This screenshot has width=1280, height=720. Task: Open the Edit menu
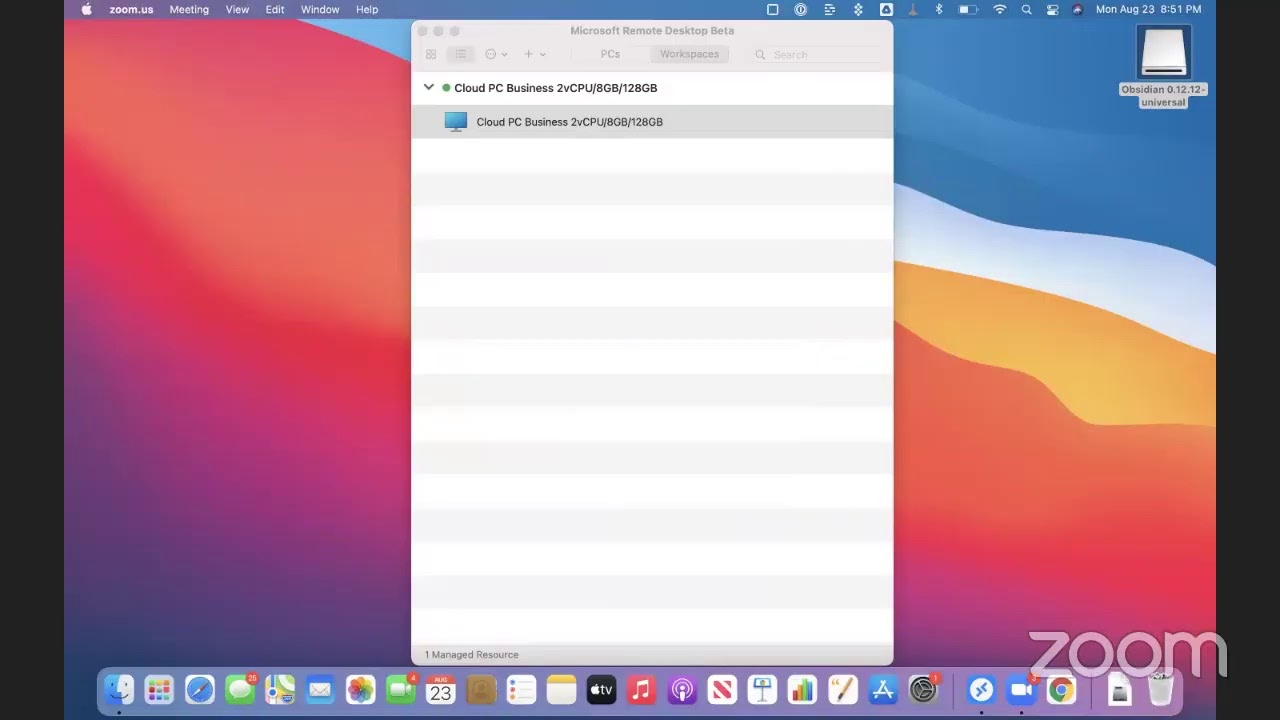275,9
